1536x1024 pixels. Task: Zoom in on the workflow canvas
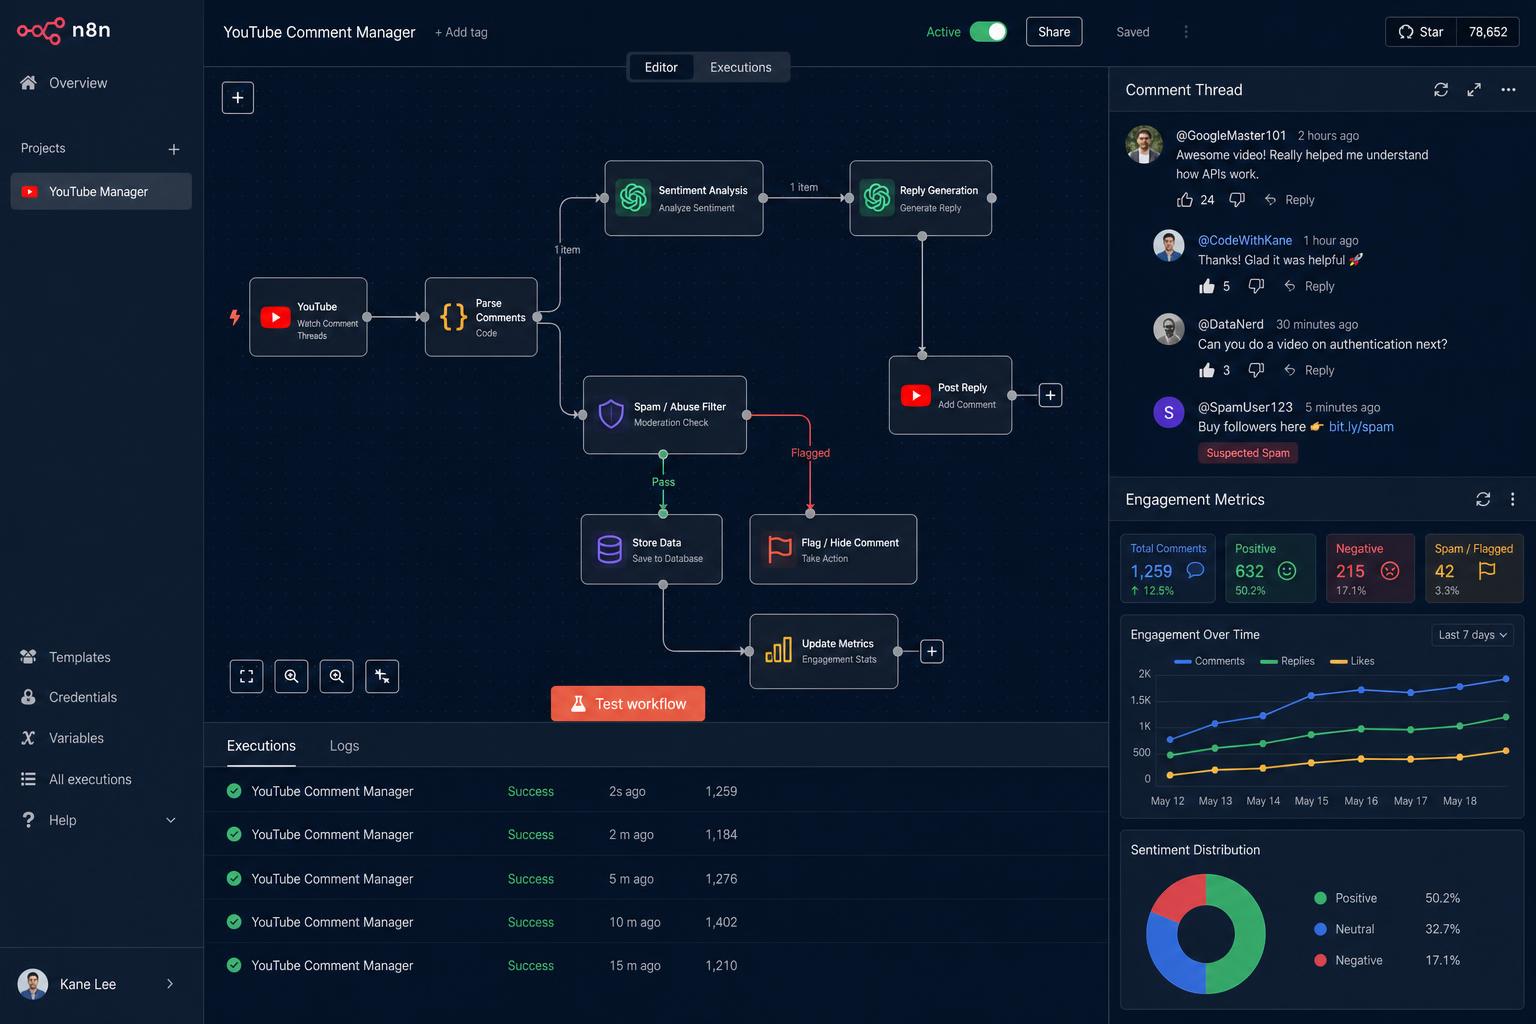291,677
